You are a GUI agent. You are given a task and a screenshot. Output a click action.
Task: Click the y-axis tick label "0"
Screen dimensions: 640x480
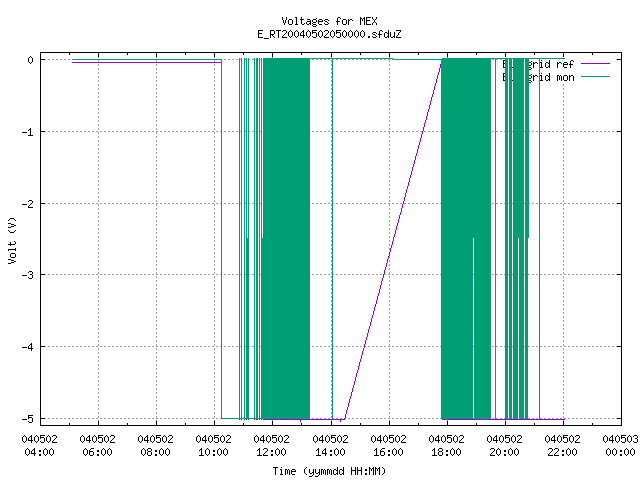(x=30, y=60)
